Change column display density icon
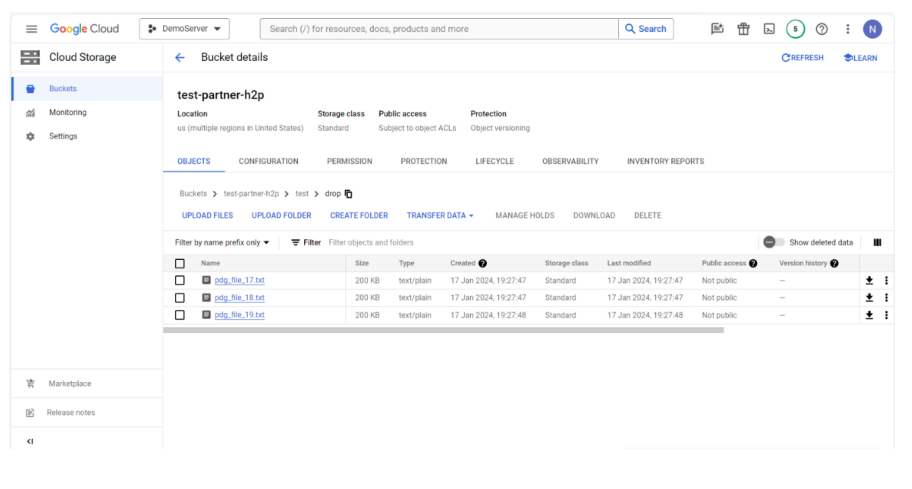This screenshot has height=489, width=912. tap(877, 242)
